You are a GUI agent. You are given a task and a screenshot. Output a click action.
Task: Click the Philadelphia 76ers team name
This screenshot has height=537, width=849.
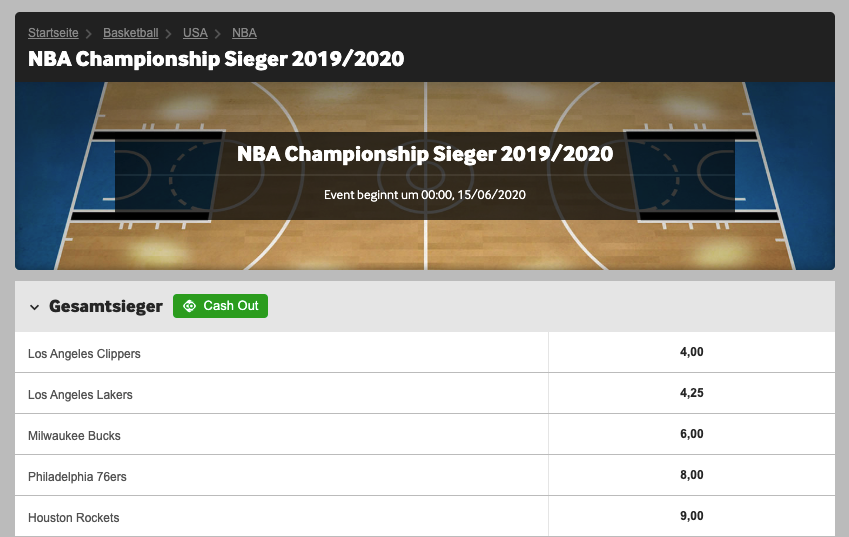point(77,477)
